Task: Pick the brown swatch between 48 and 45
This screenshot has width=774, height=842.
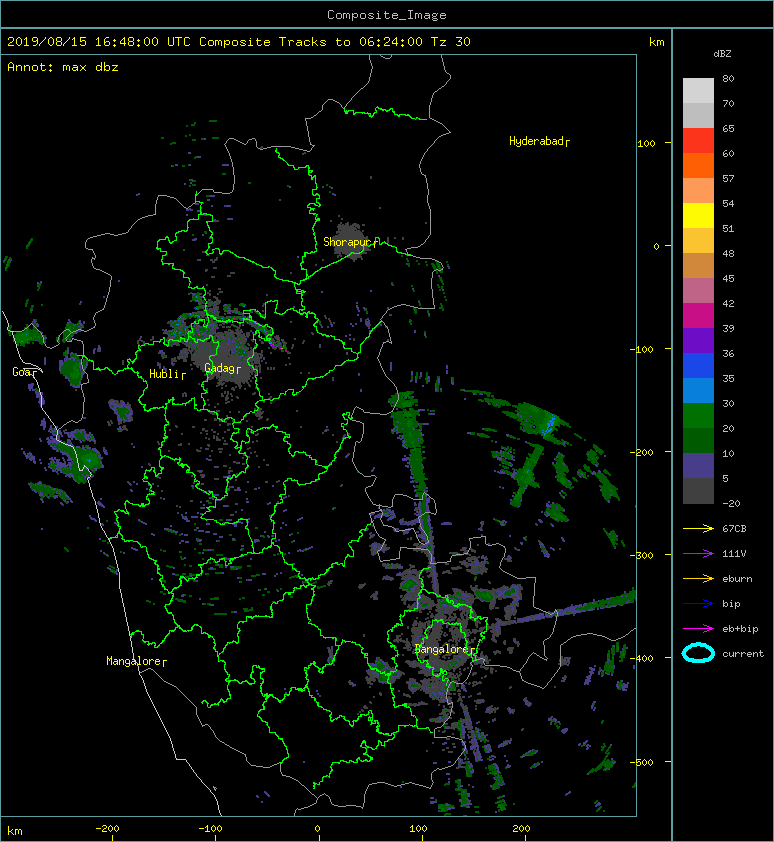Action: (x=698, y=265)
